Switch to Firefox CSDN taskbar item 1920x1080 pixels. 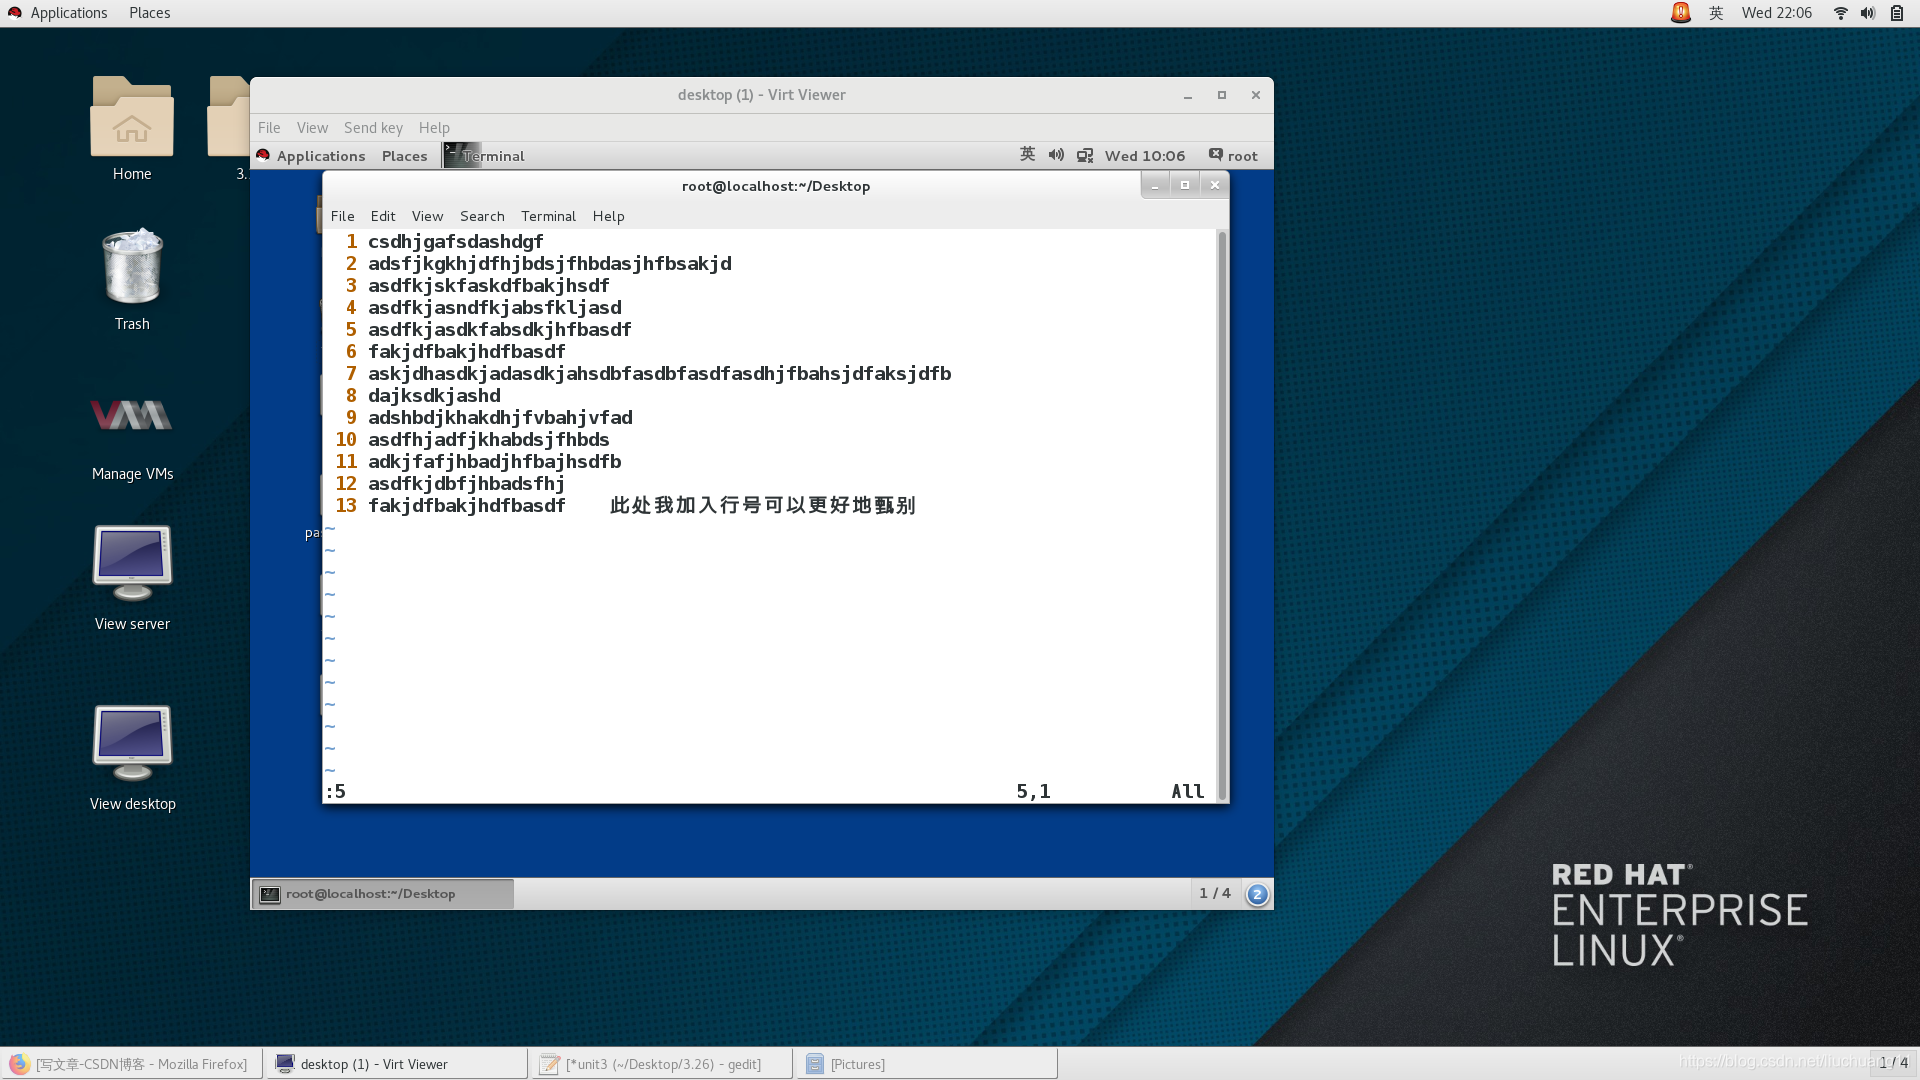(x=132, y=1064)
